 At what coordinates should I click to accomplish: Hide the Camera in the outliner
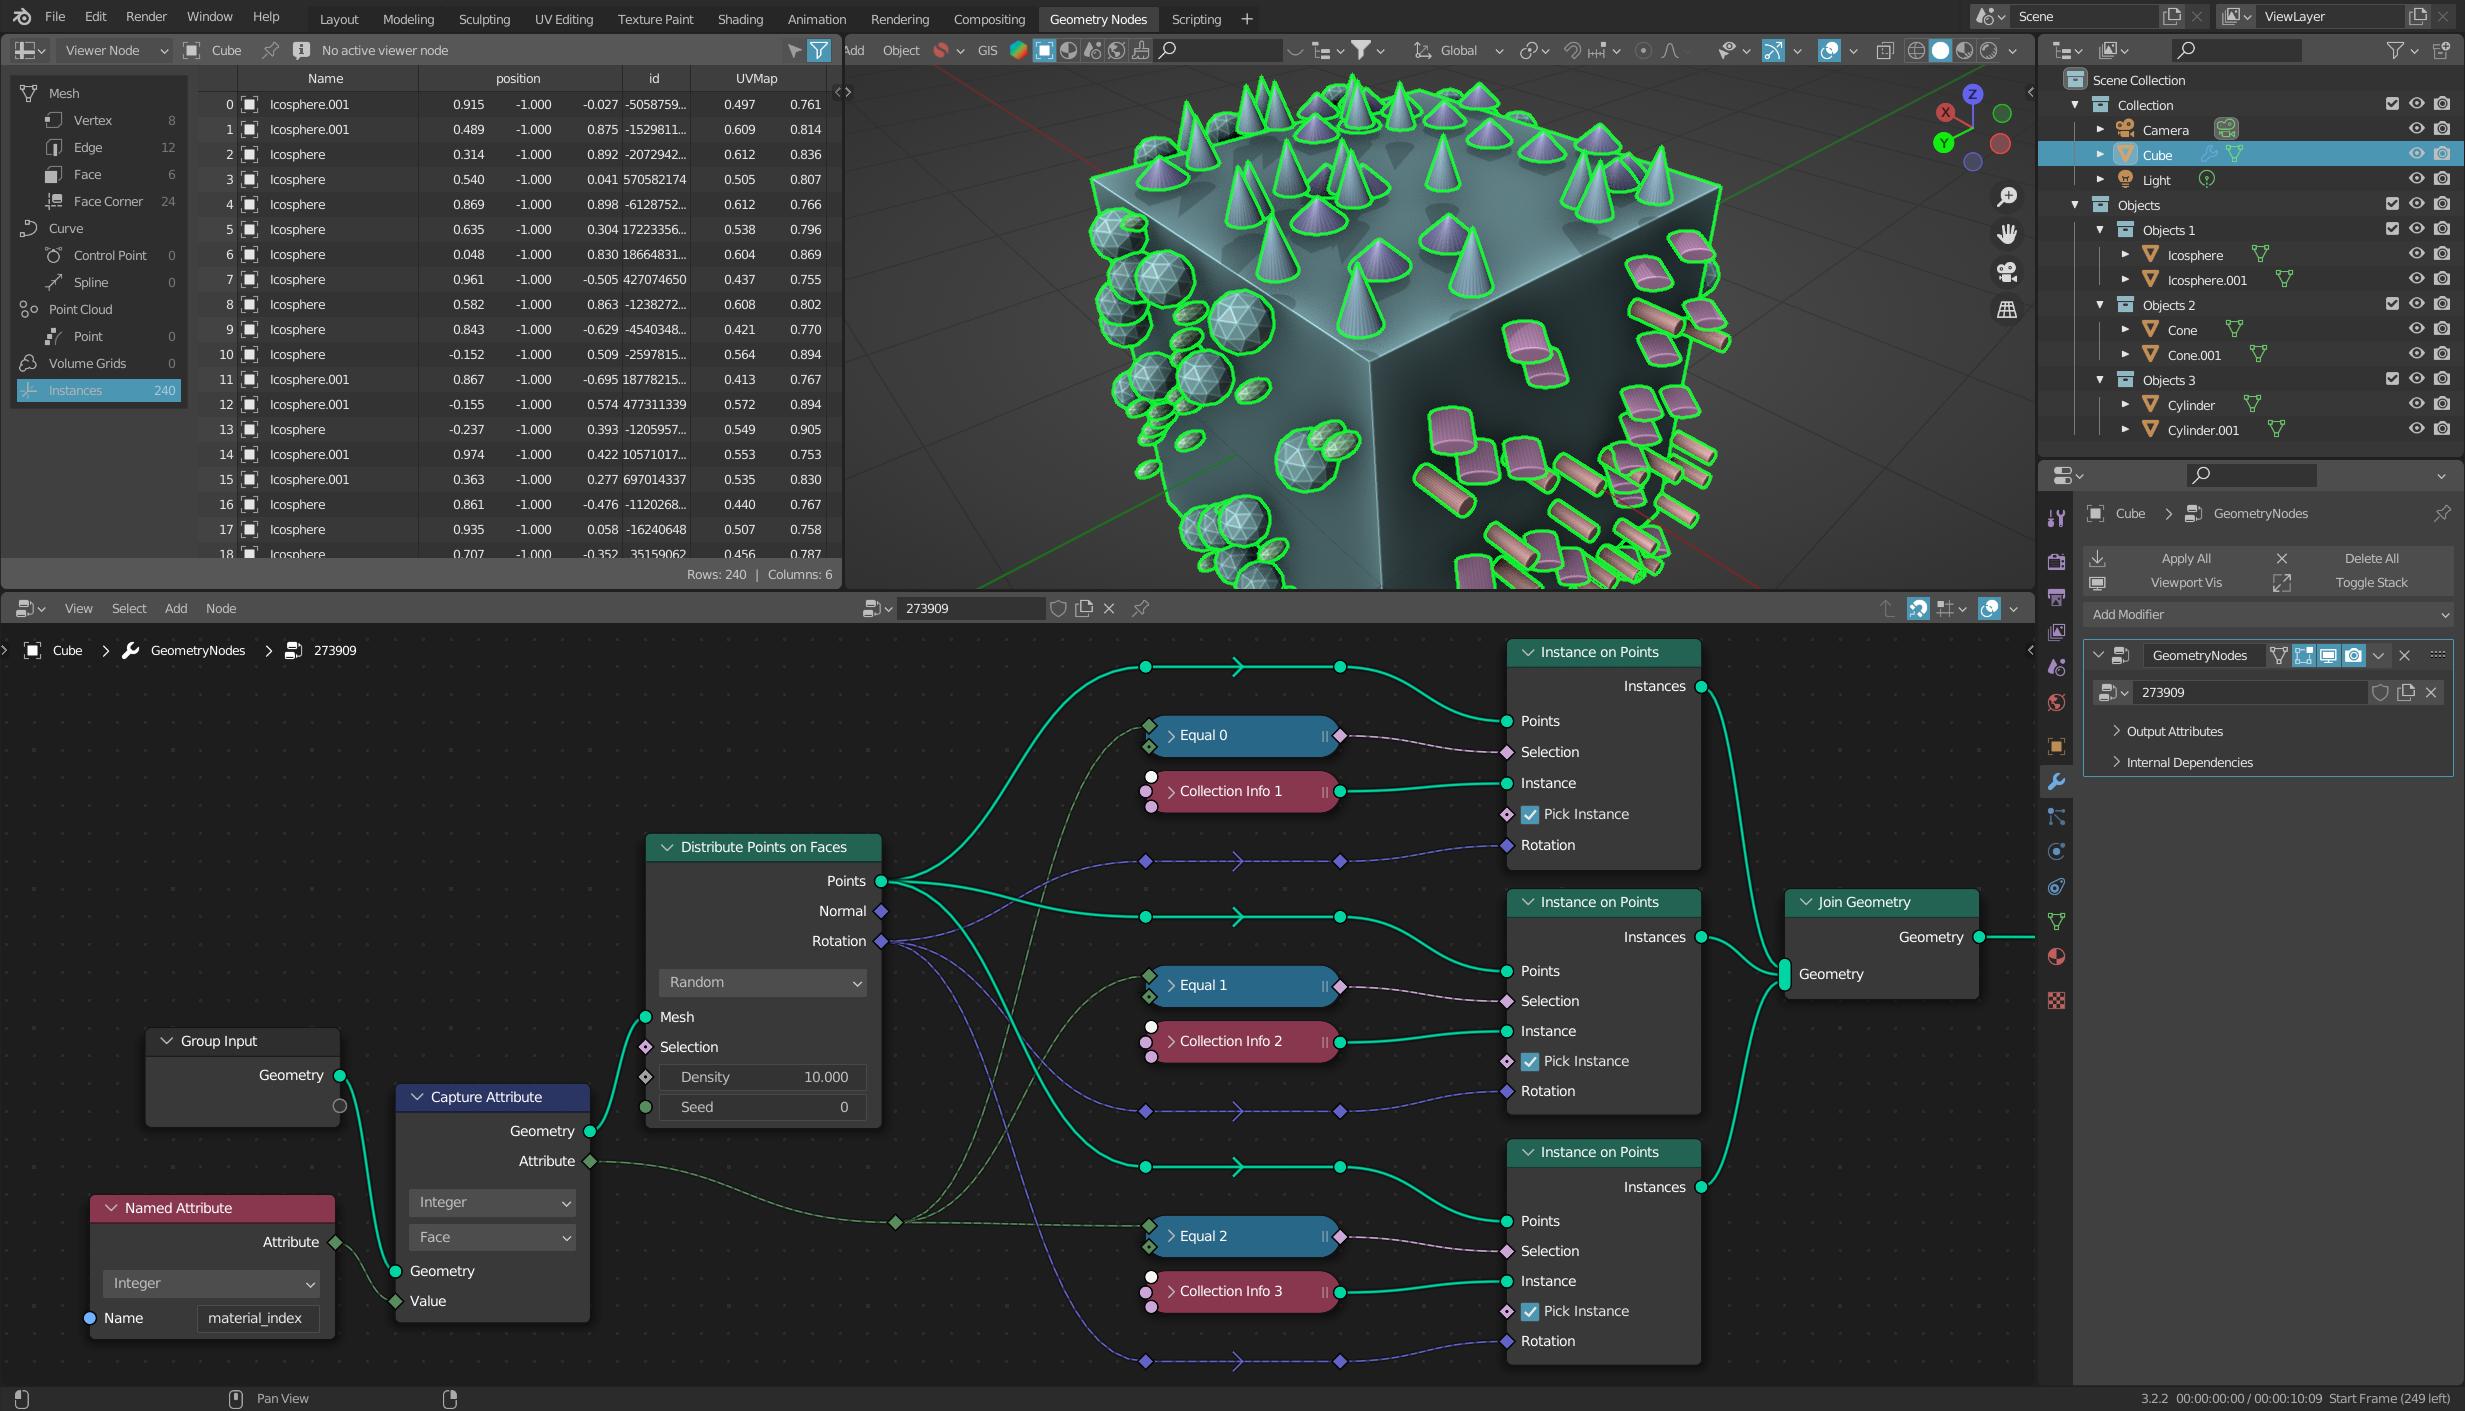pos(2416,129)
